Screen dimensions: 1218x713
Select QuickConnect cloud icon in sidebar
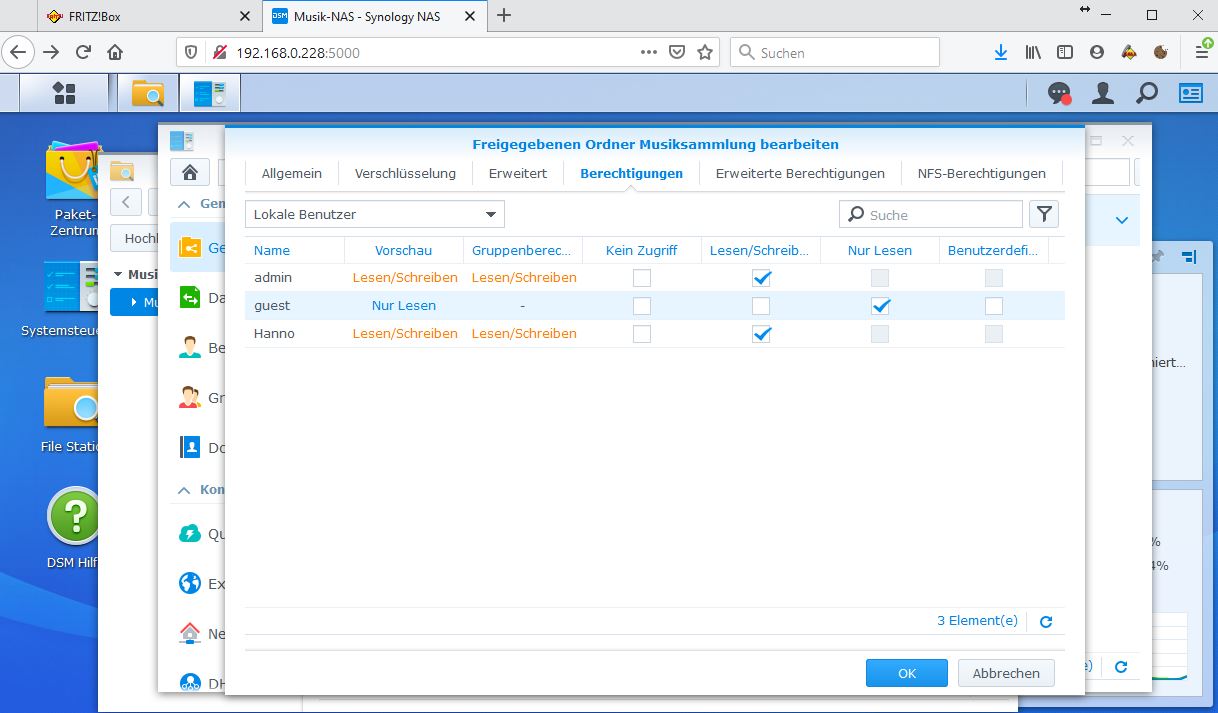[x=190, y=534]
